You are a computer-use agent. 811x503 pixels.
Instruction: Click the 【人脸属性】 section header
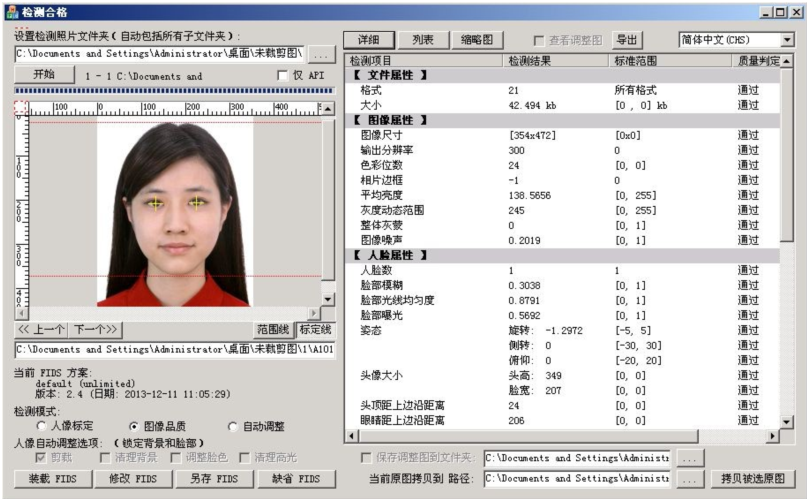click(563, 255)
